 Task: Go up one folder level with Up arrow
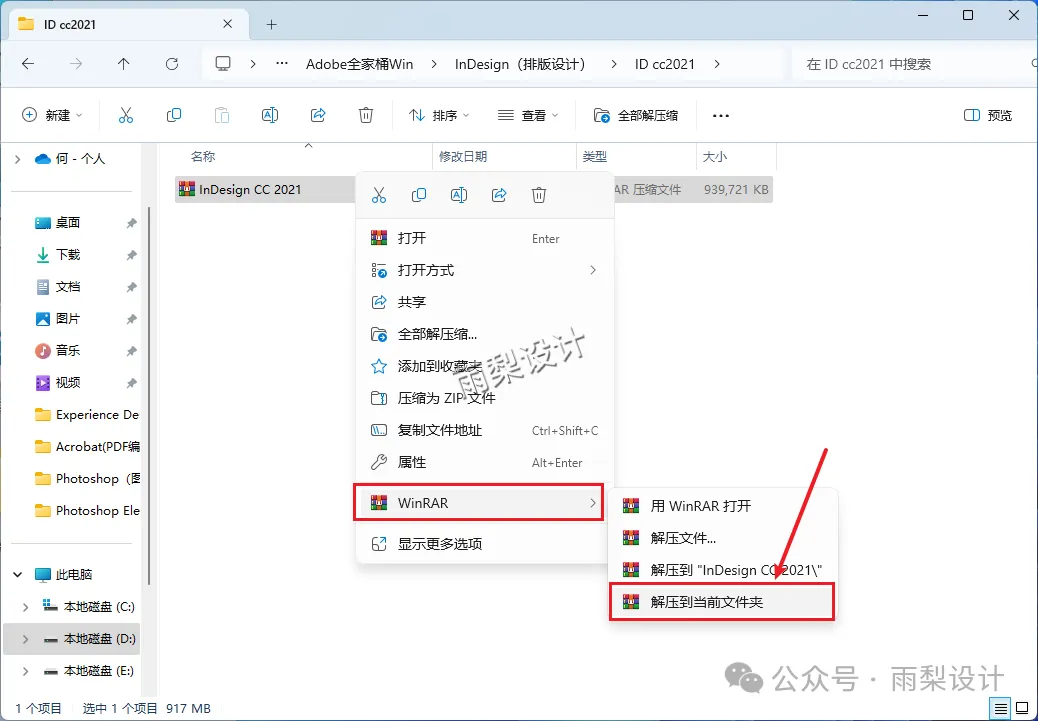tap(124, 64)
